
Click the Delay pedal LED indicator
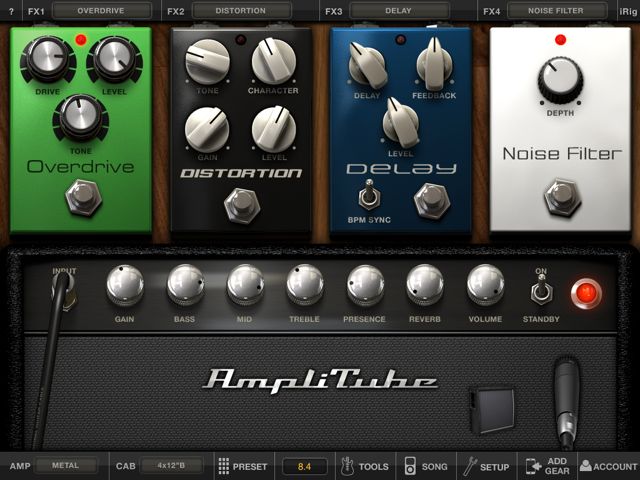point(400,40)
